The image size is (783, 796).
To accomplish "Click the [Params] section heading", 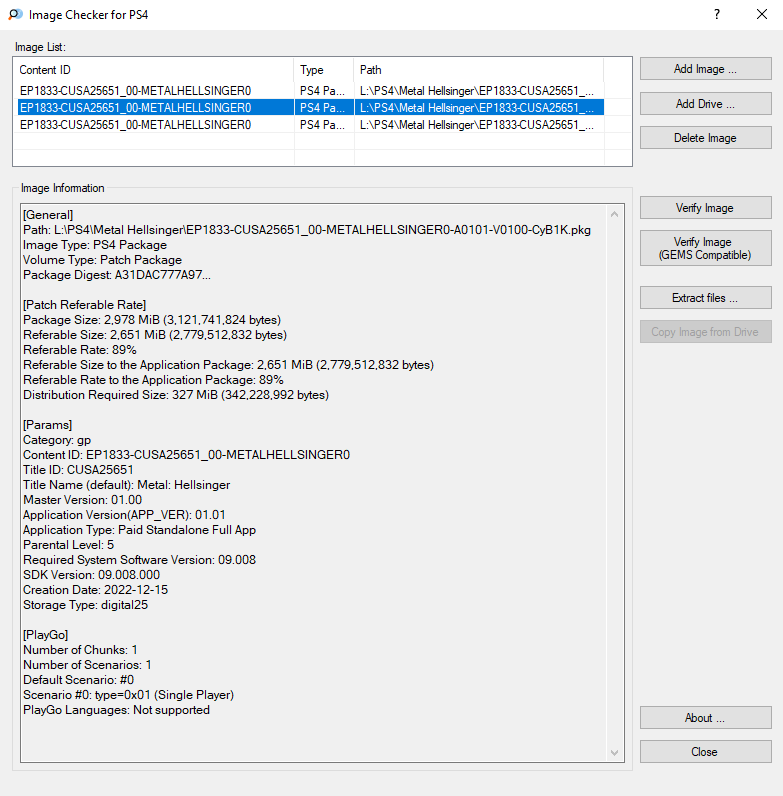I will click(x=48, y=424).
